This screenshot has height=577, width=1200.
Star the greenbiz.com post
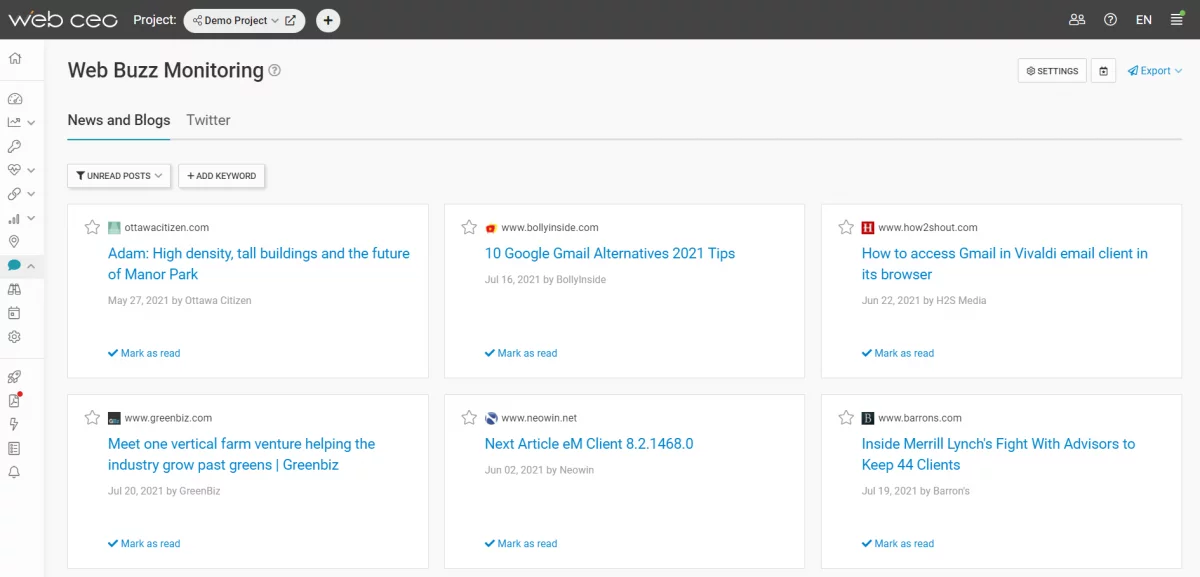click(92, 418)
